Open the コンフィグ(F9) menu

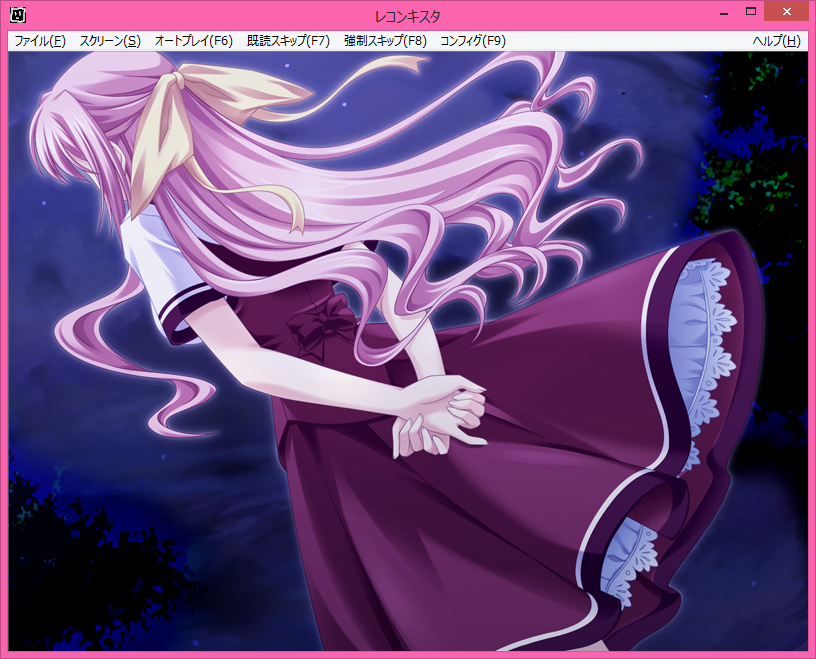(x=473, y=41)
